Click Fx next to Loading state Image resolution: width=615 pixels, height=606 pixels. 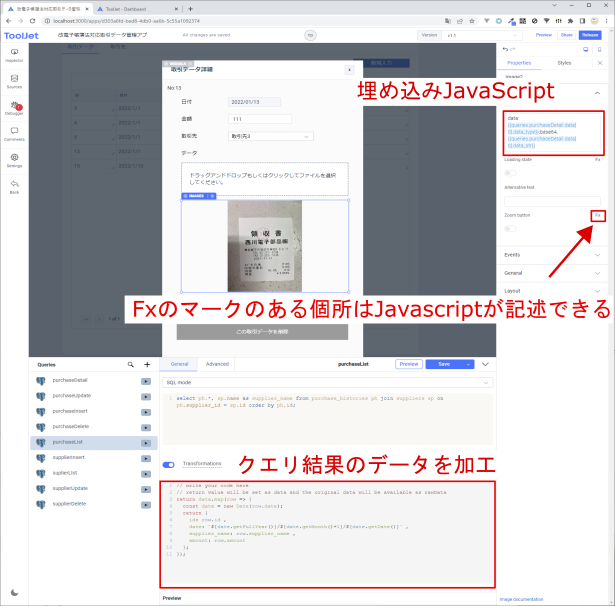[x=598, y=160]
